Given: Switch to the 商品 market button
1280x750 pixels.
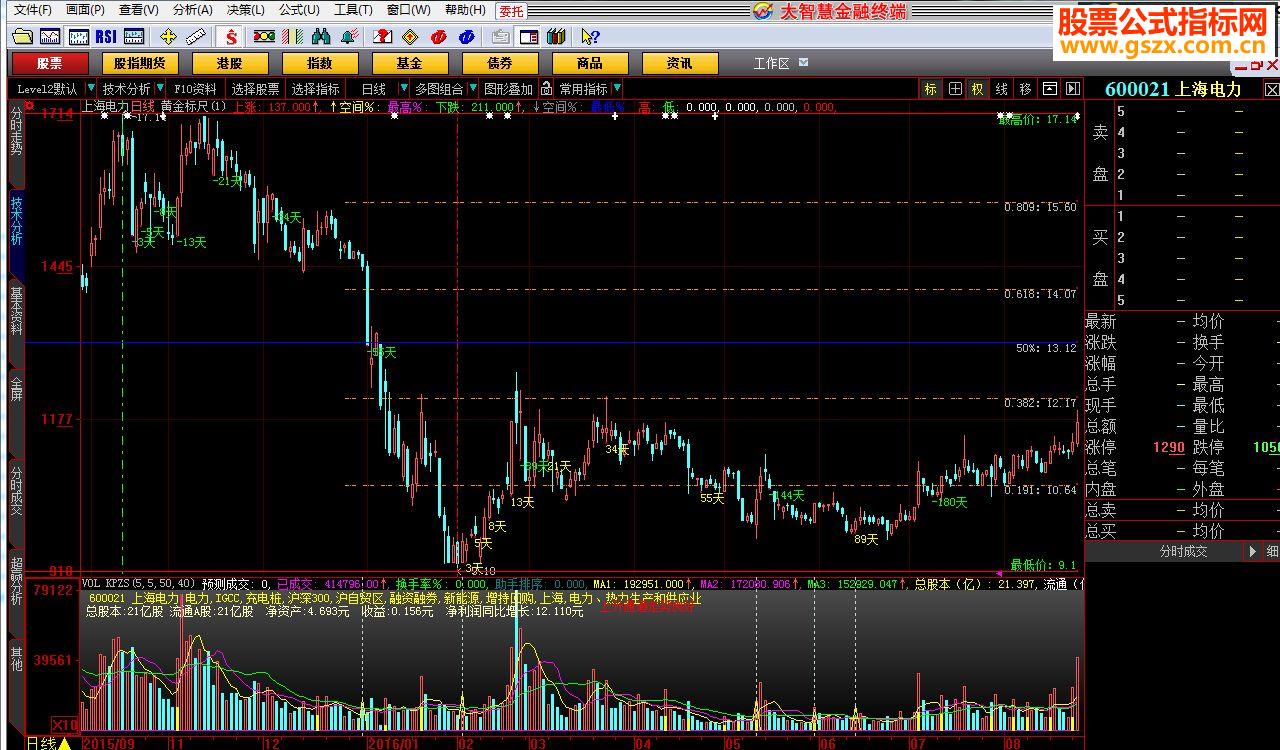Looking at the screenshot, I should click(x=590, y=63).
